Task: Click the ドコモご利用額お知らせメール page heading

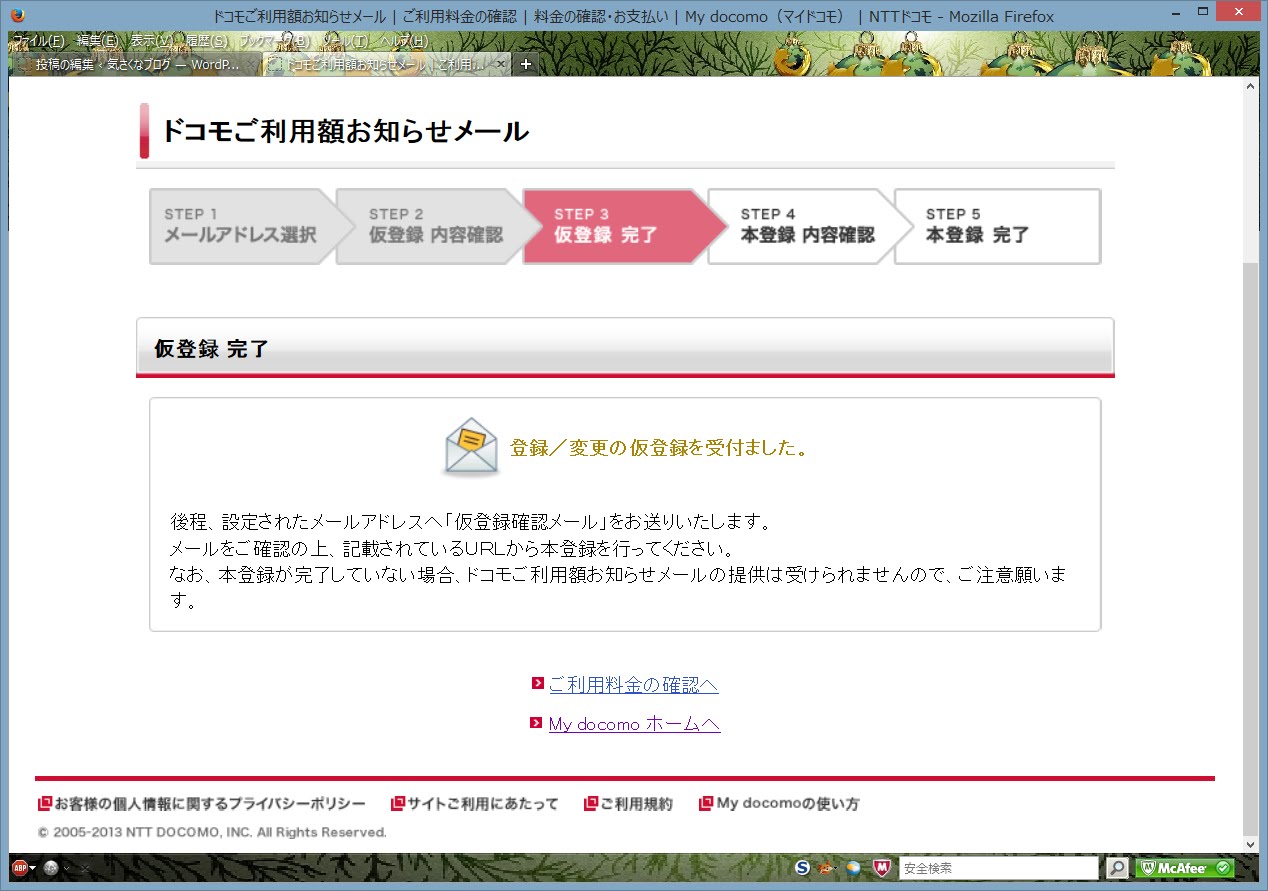Action: pyautogui.click(x=345, y=131)
